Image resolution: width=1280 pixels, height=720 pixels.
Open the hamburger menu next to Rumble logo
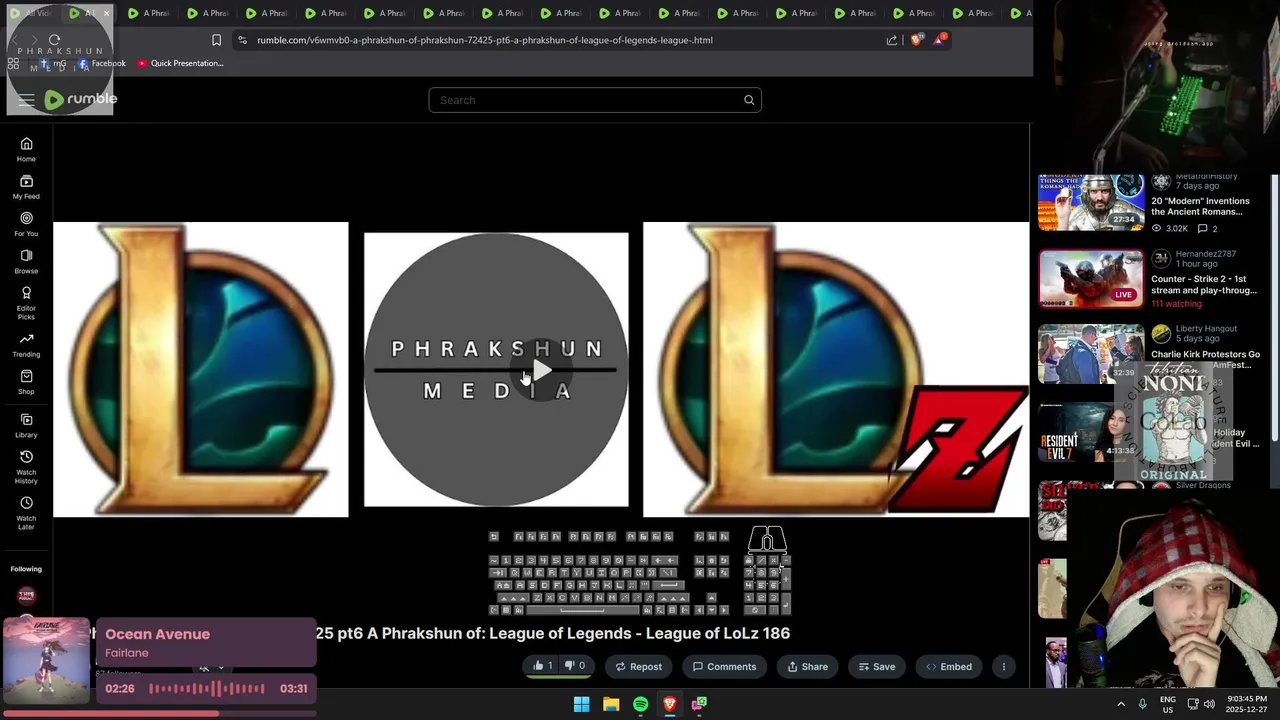26,100
